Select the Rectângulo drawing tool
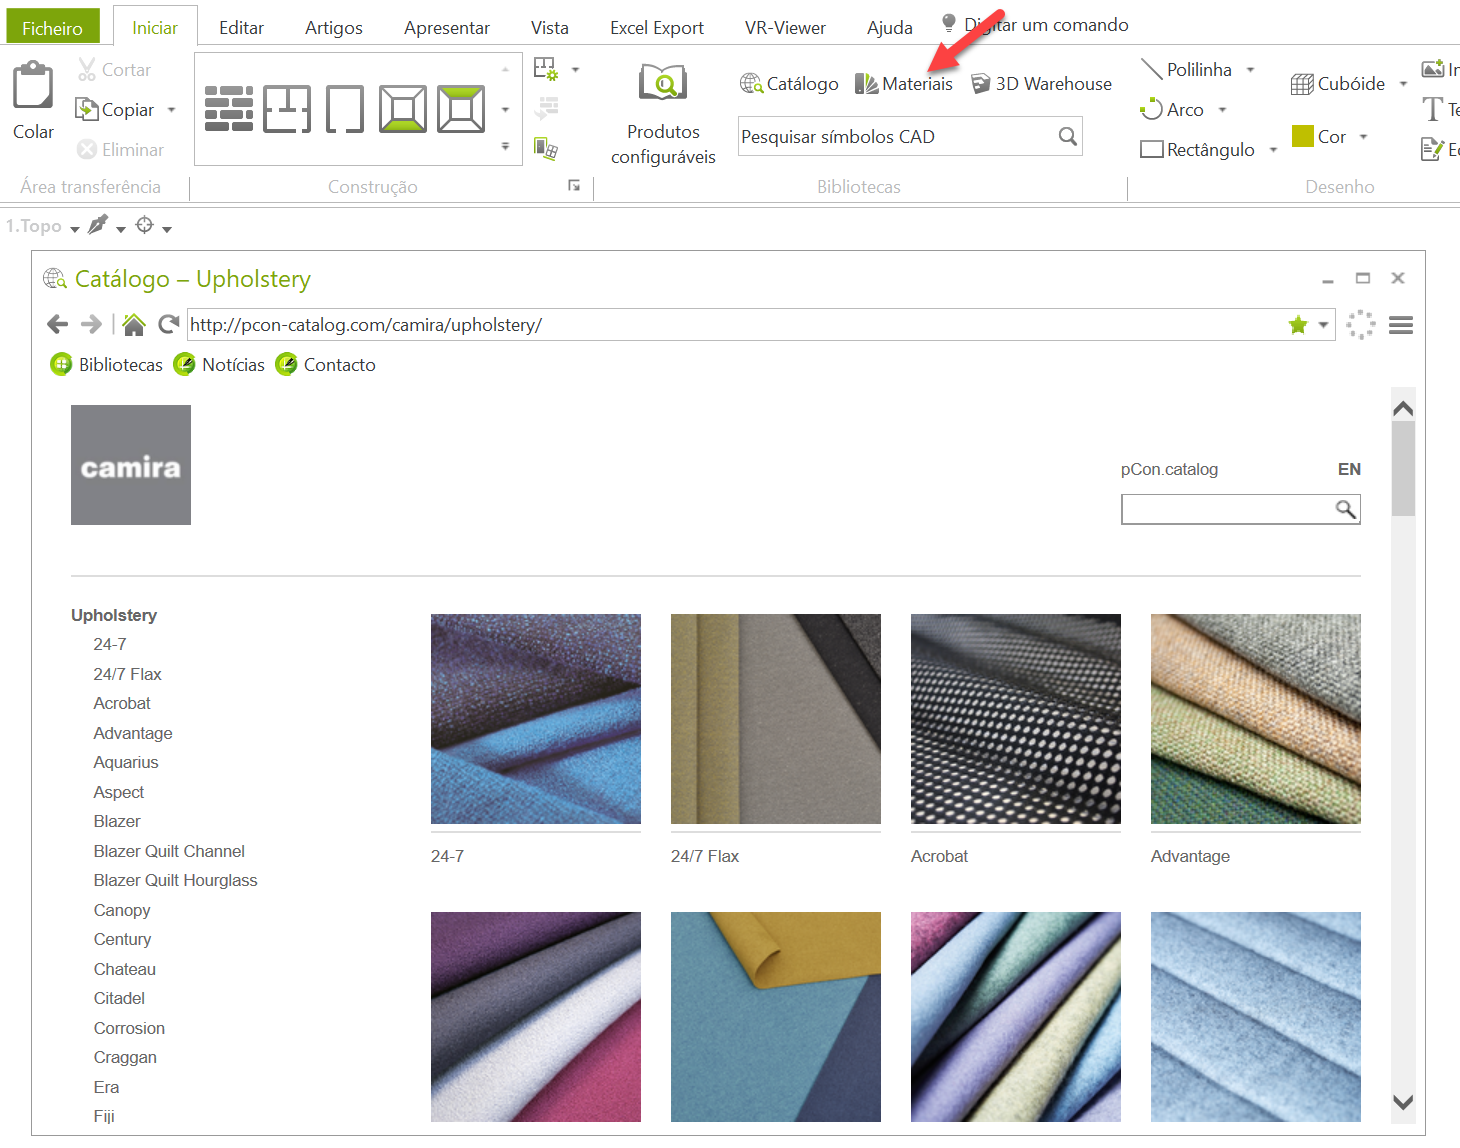This screenshot has height=1148, width=1460. pyautogui.click(x=1198, y=150)
